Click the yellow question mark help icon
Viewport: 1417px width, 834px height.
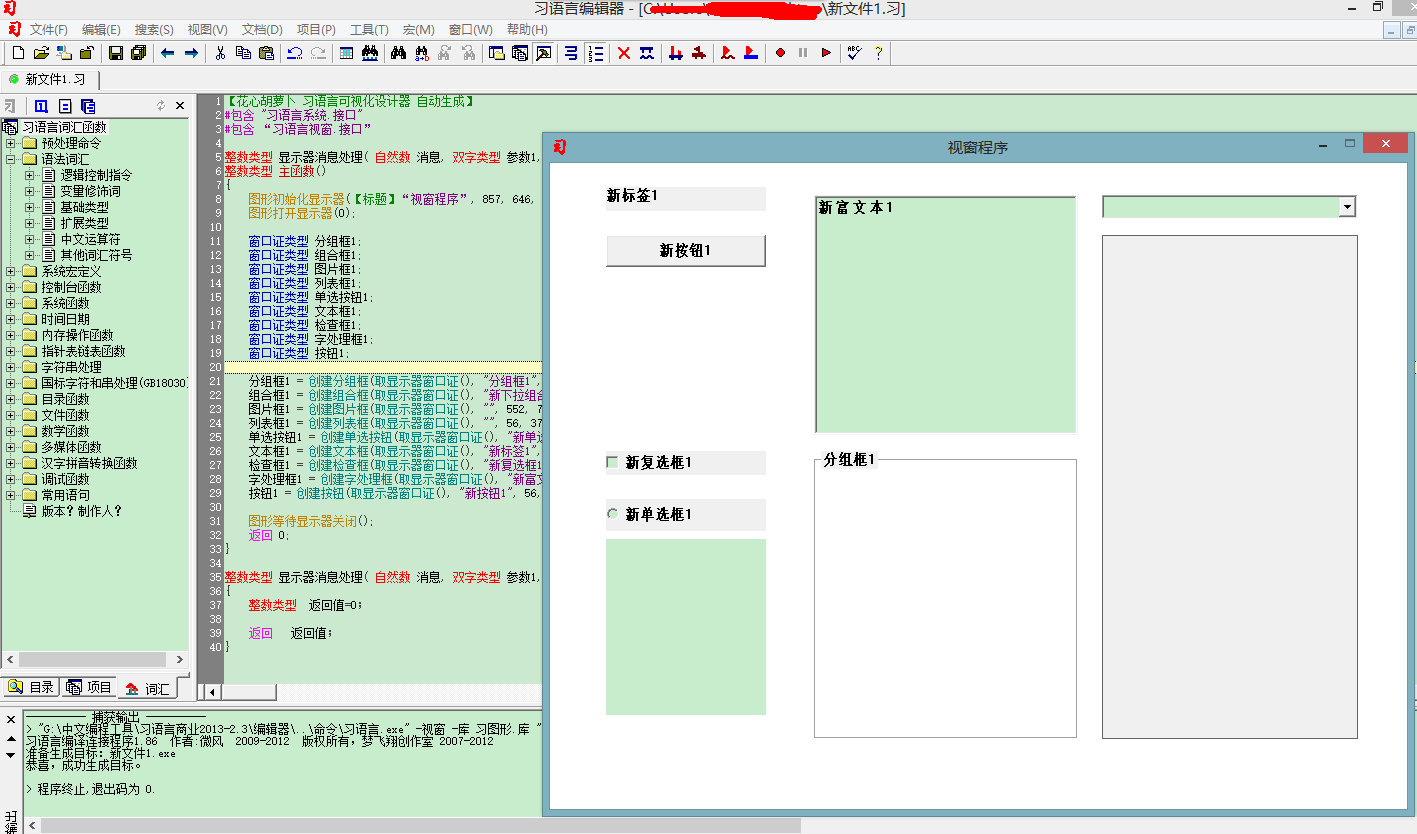coord(878,53)
